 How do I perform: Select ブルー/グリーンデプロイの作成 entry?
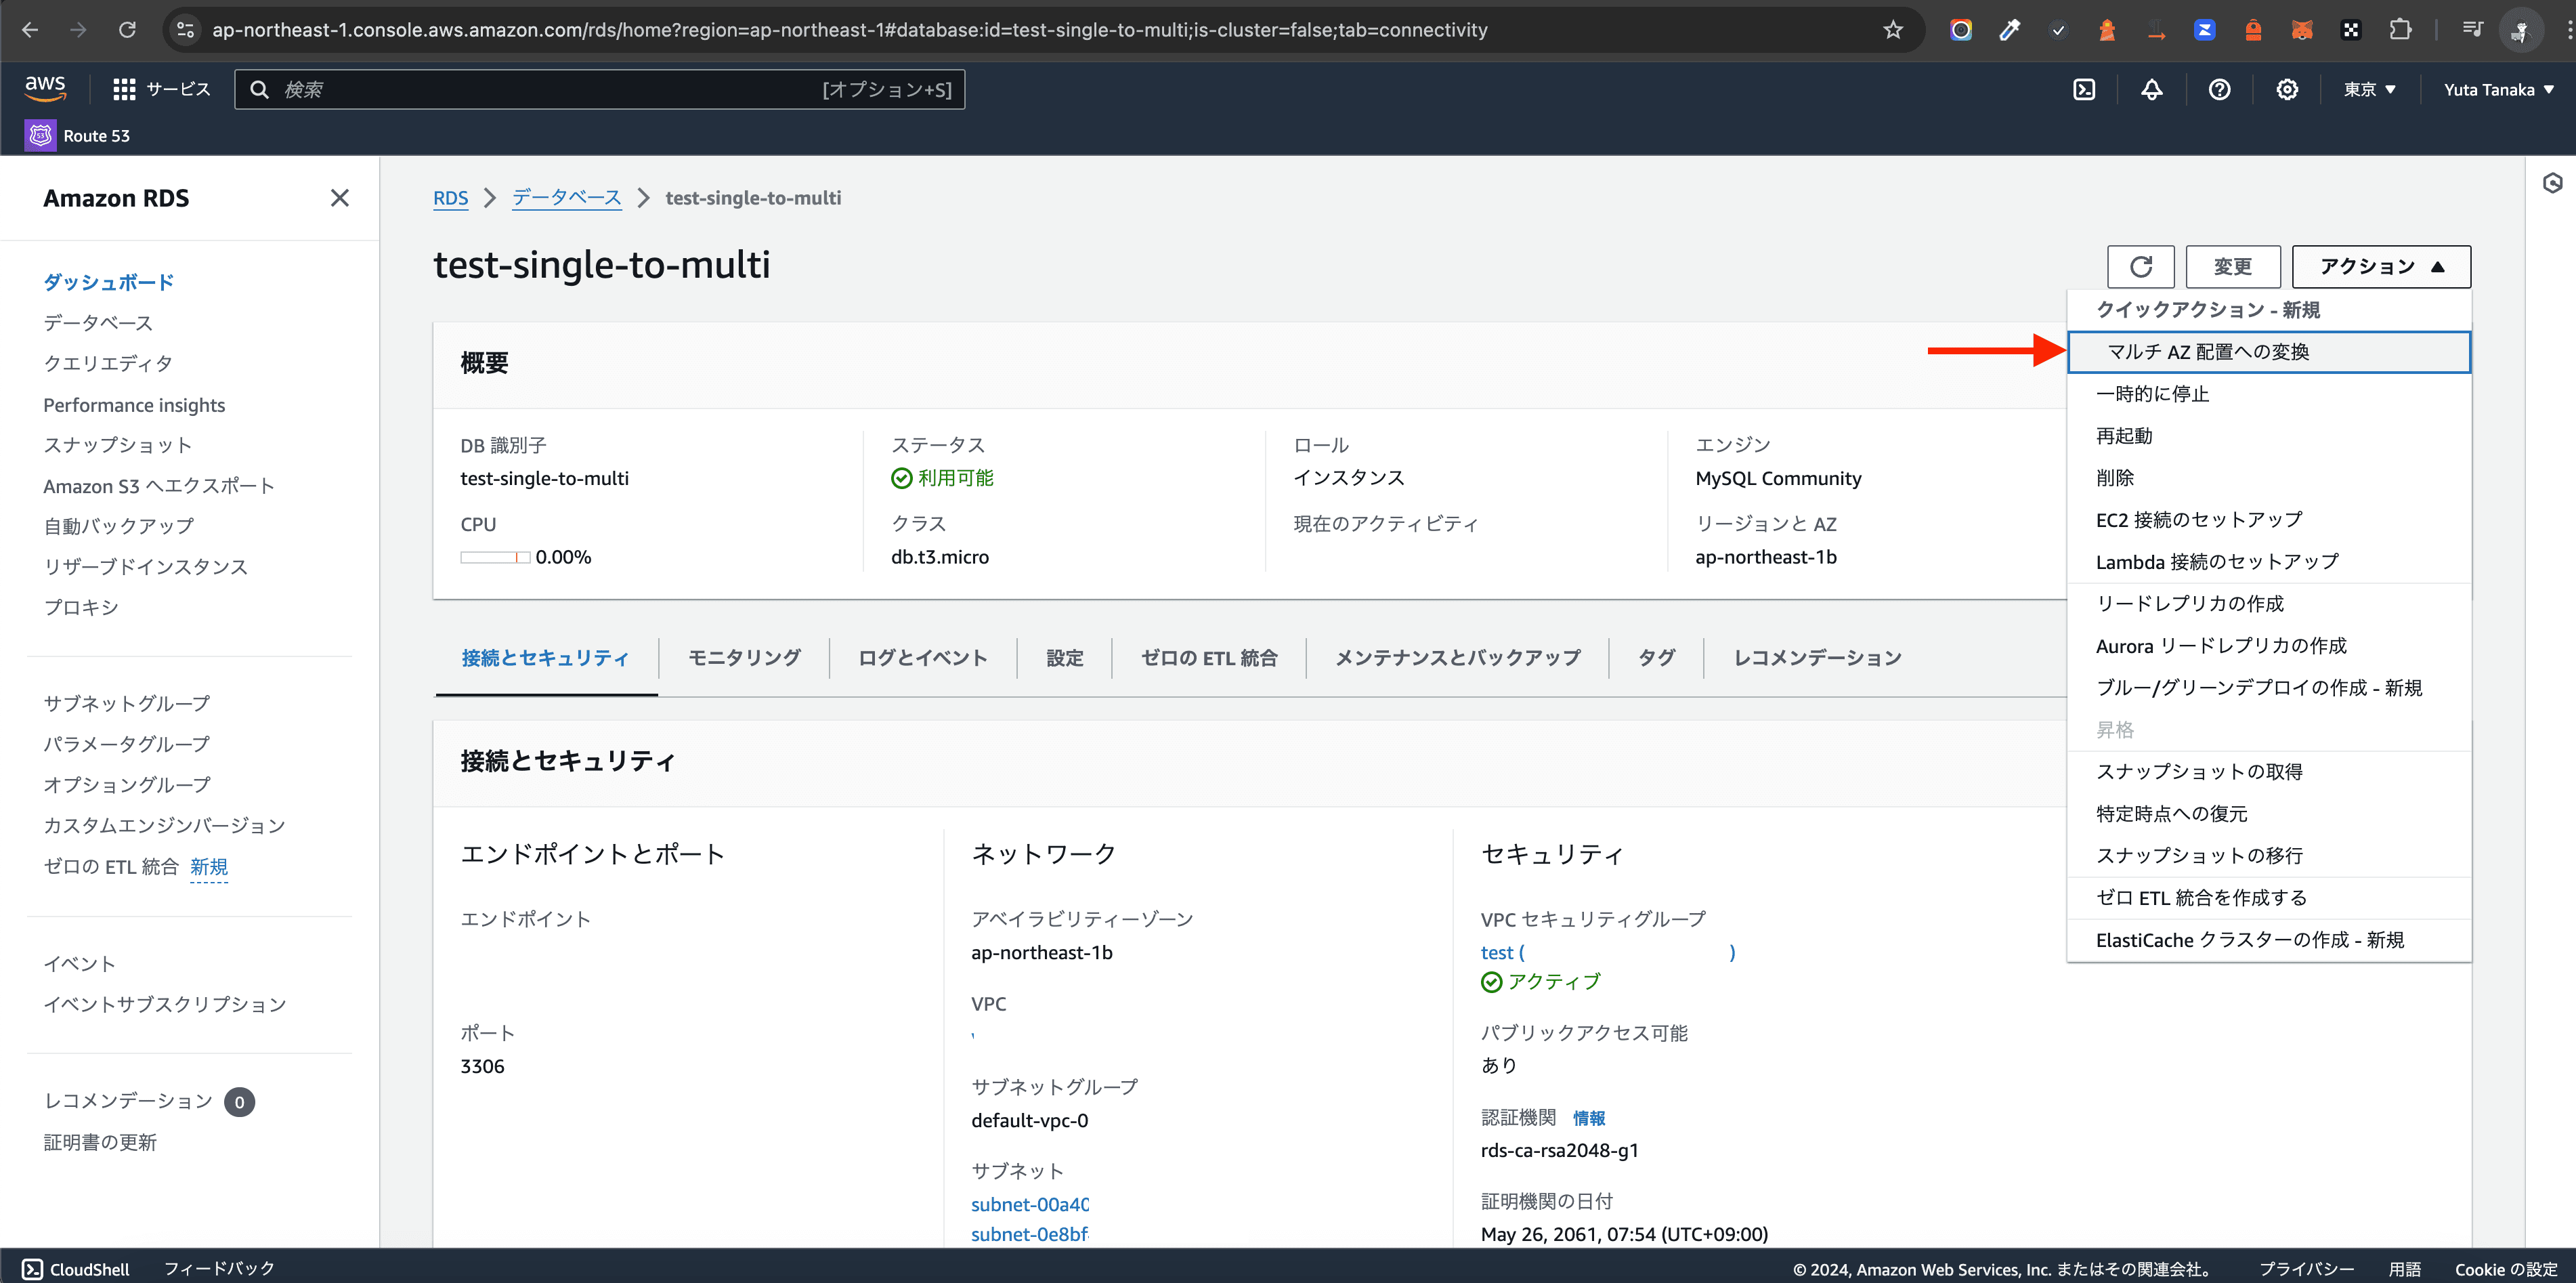[x=2268, y=688]
